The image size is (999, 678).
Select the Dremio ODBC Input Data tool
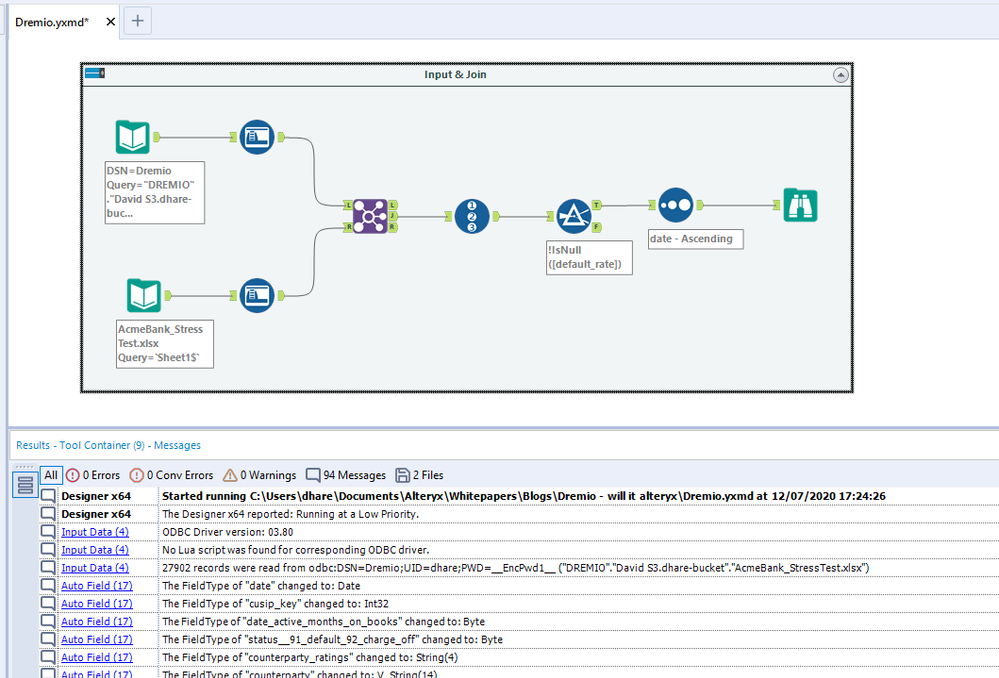coord(133,137)
